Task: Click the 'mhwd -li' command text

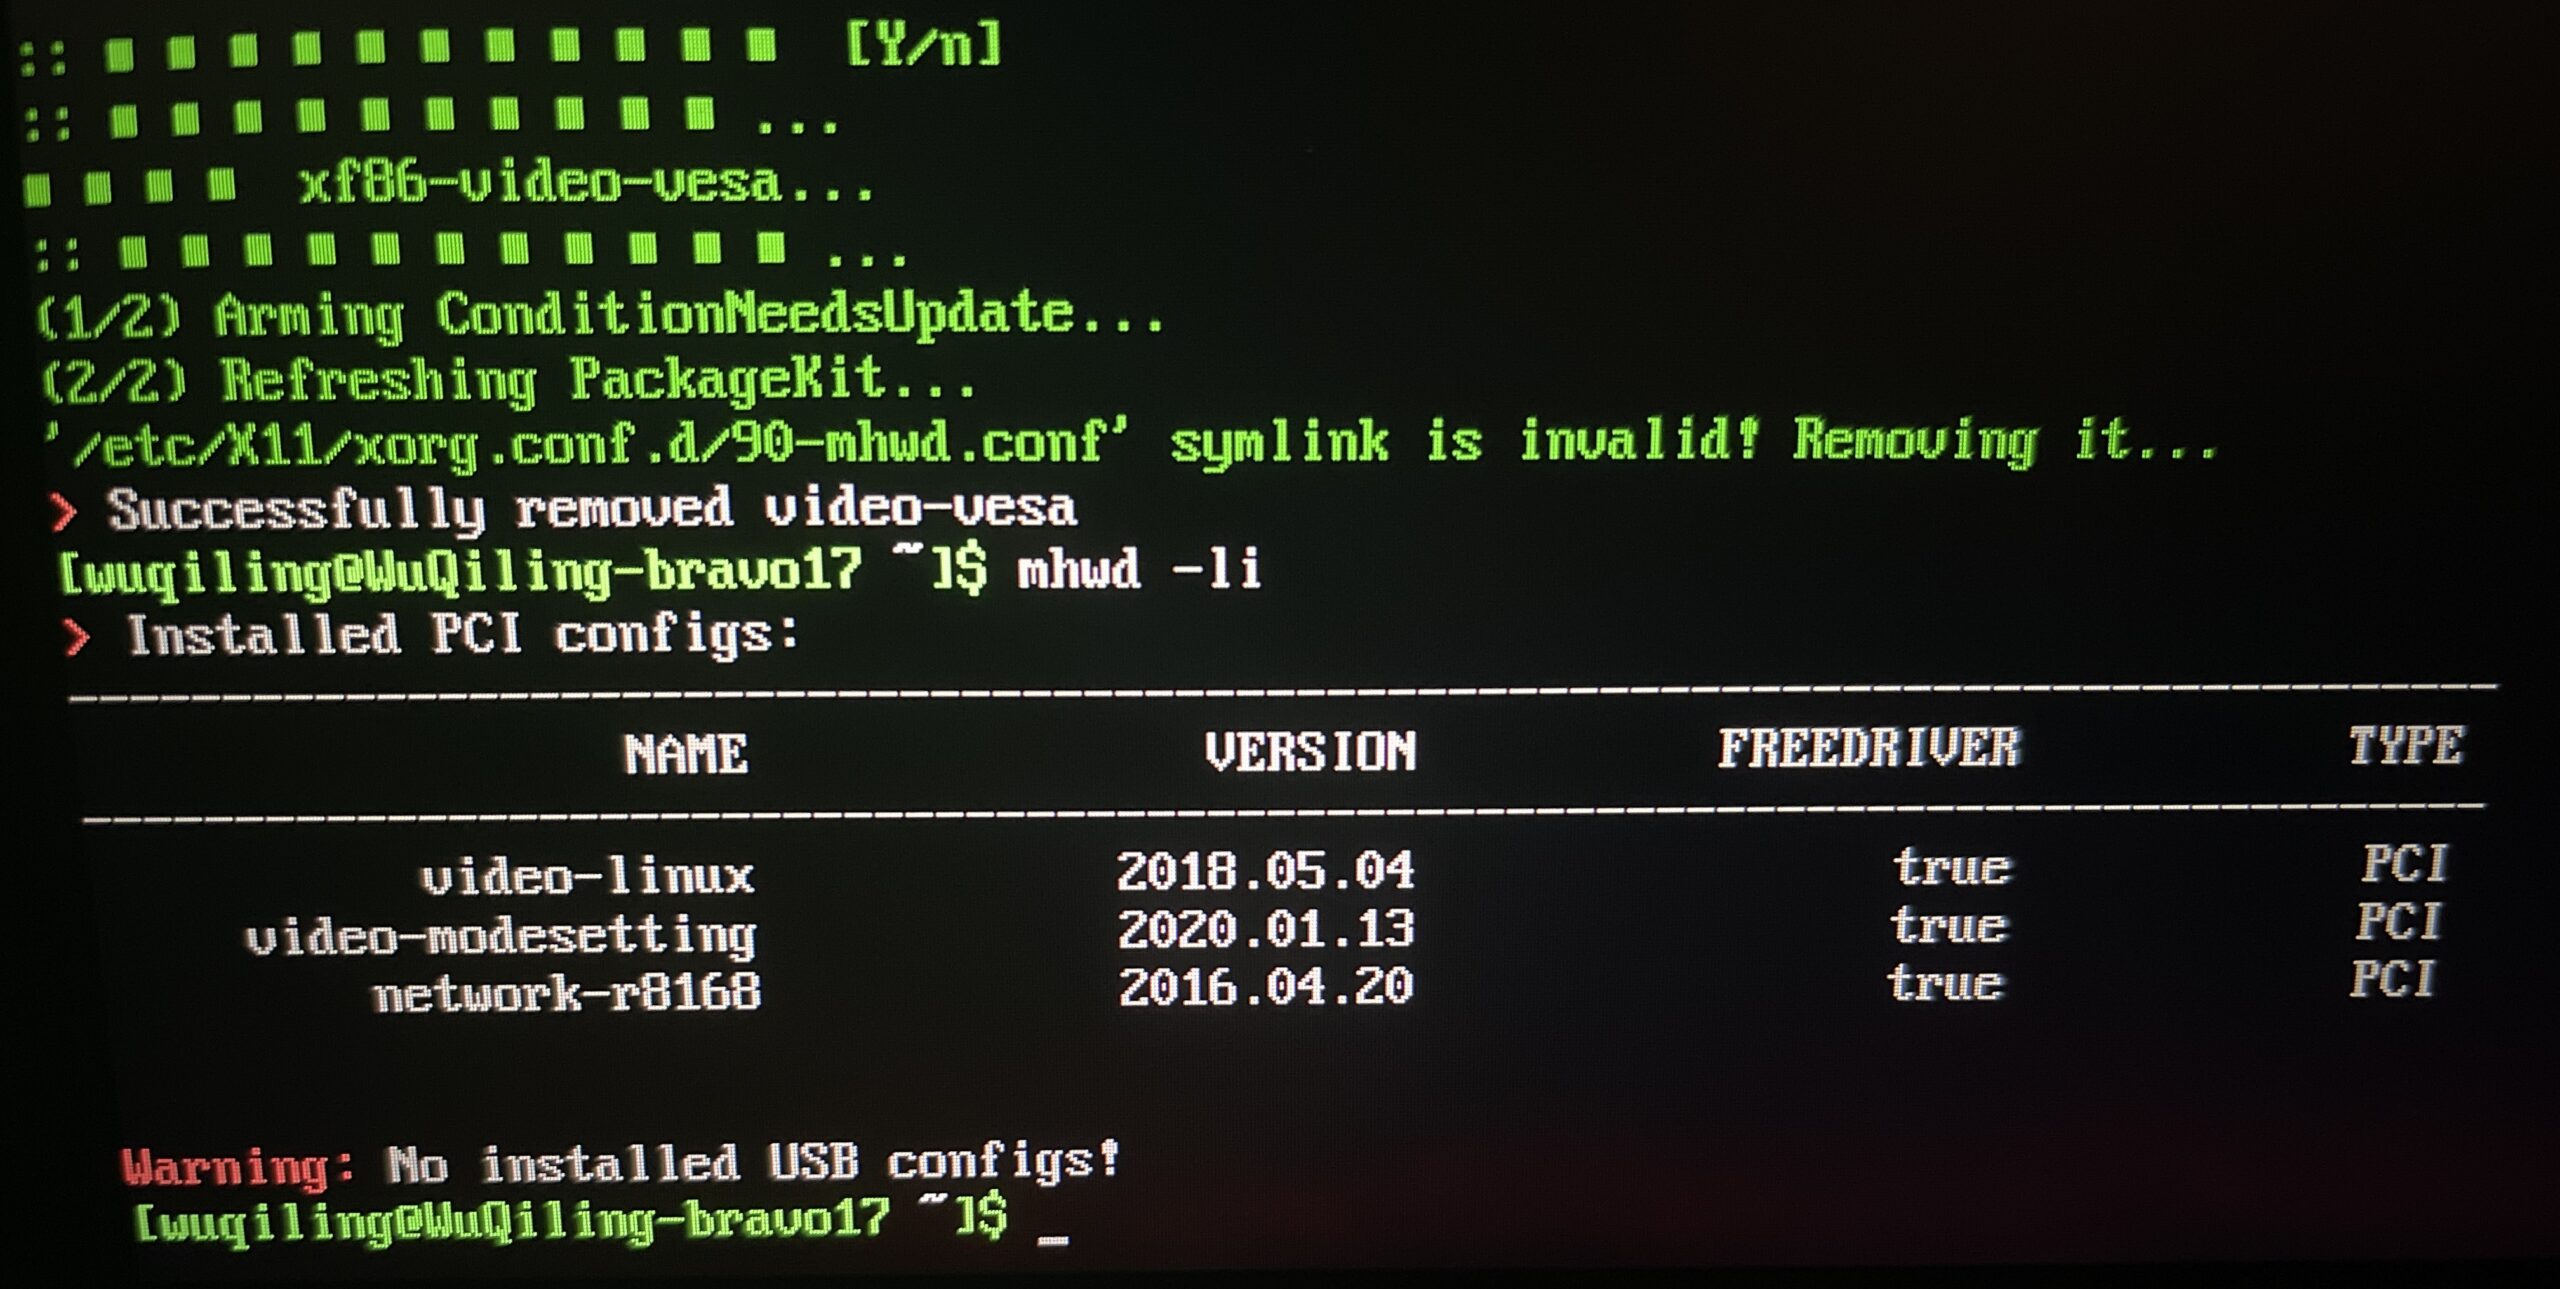Action: pyautogui.click(x=1139, y=570)
